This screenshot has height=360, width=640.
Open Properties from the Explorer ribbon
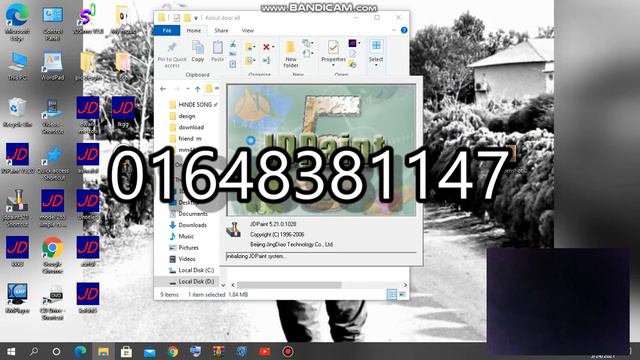click(x=333, y=53)
